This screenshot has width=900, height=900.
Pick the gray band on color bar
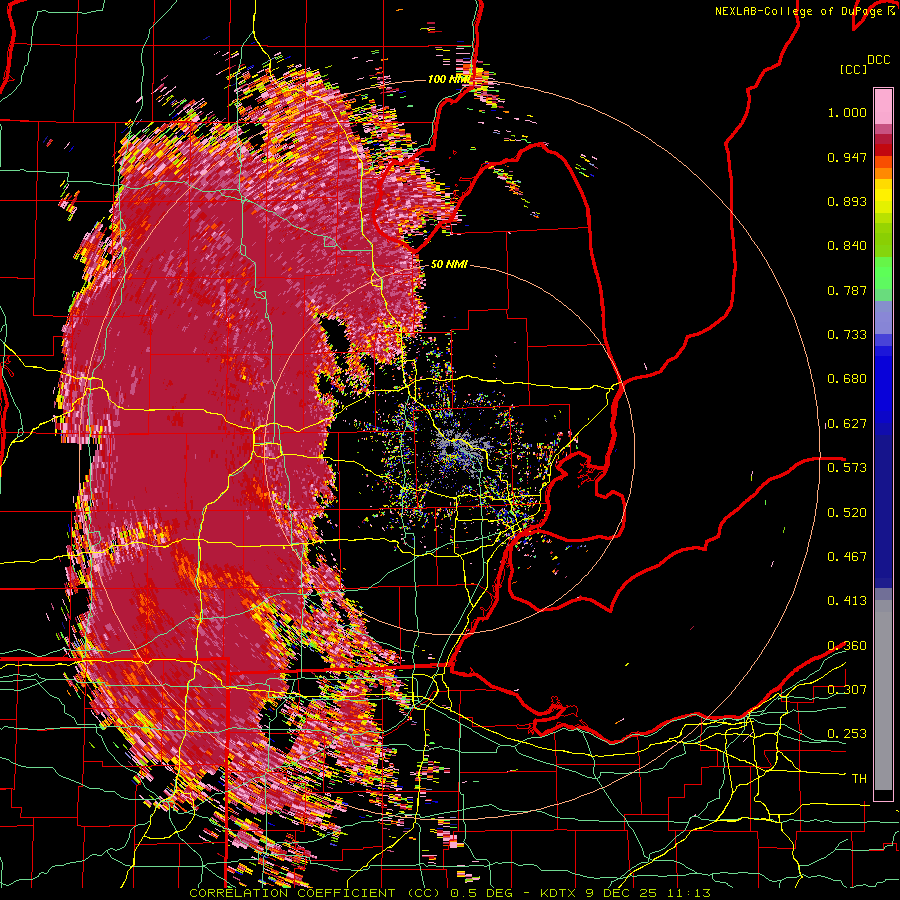pyautogui.click(x=883, y=695)
